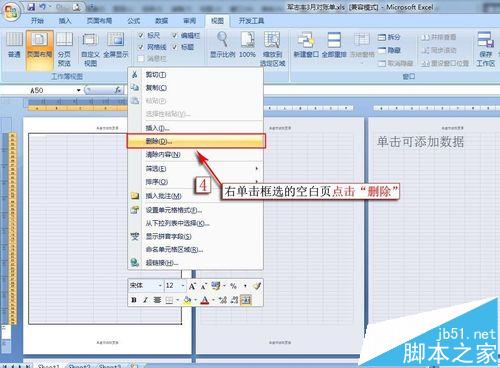
Task: Click Bold in mini toolbar
Action: (134, 300)
